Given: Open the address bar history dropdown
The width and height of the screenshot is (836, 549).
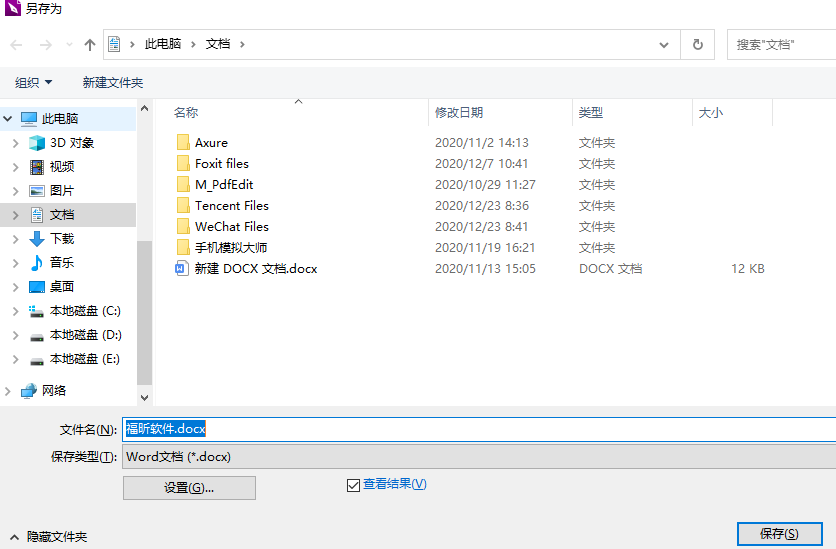Looking at the screenshot, I should tap(664, 45).
